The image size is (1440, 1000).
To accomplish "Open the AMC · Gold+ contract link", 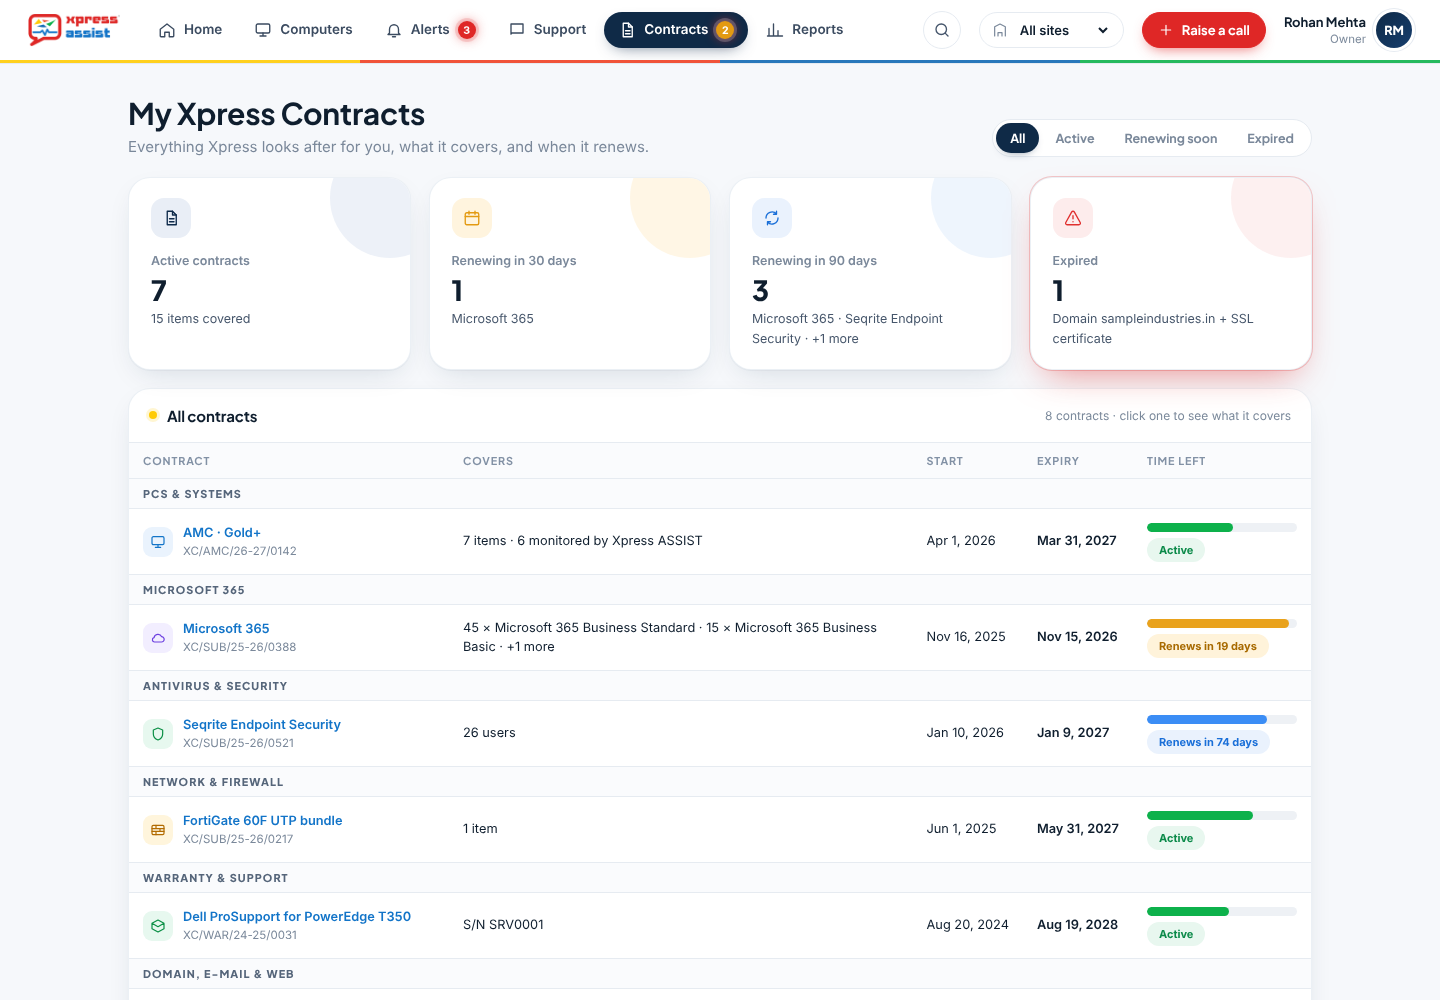I will (x=222, y=533).
